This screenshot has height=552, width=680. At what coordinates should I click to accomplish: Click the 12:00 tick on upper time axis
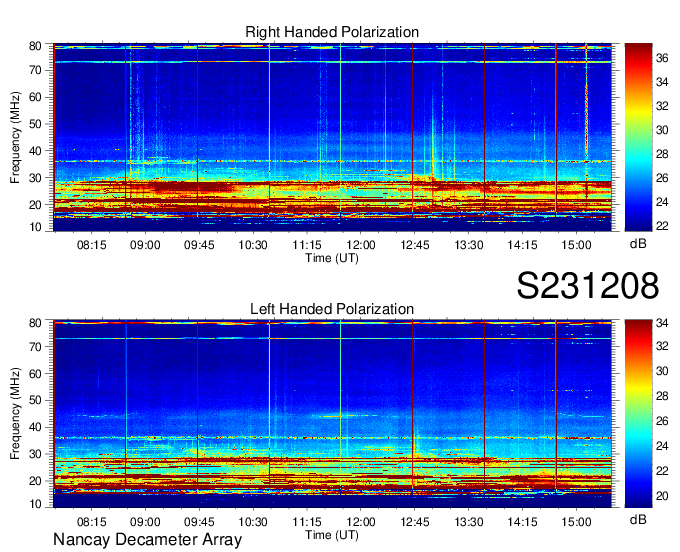(x=361, y=245)
